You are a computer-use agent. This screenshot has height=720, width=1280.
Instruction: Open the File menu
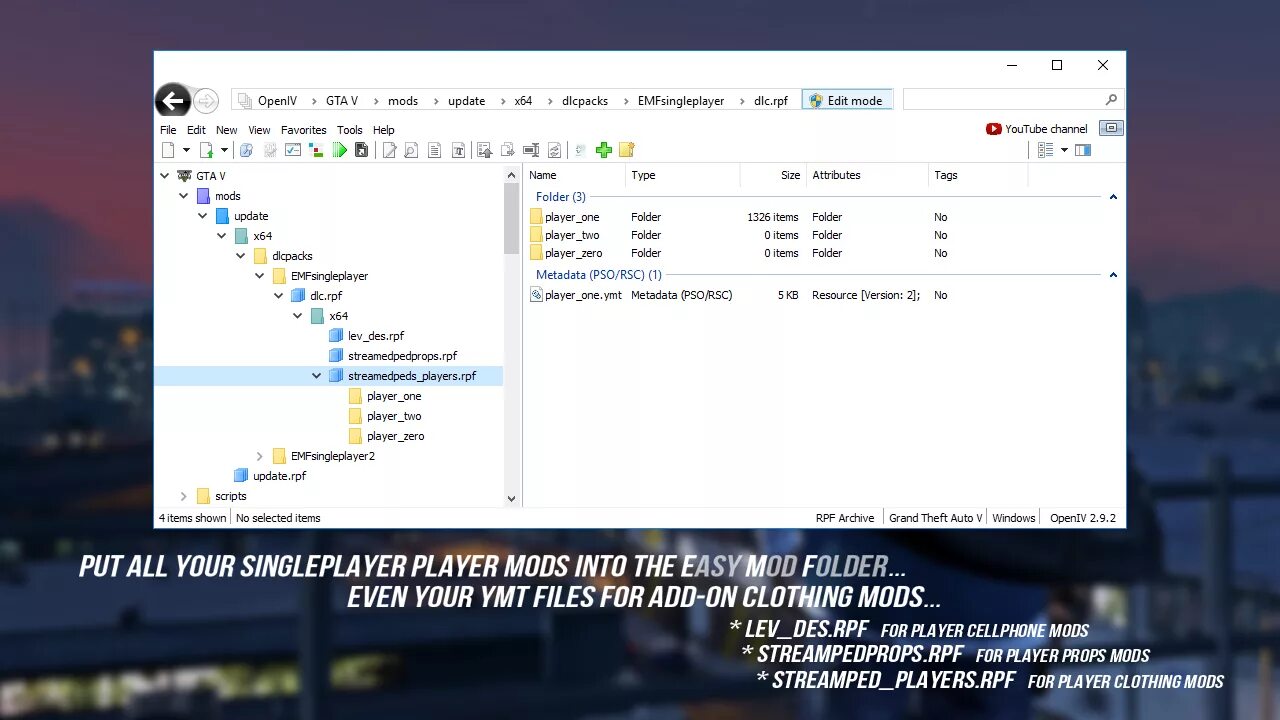coord(168,130)
